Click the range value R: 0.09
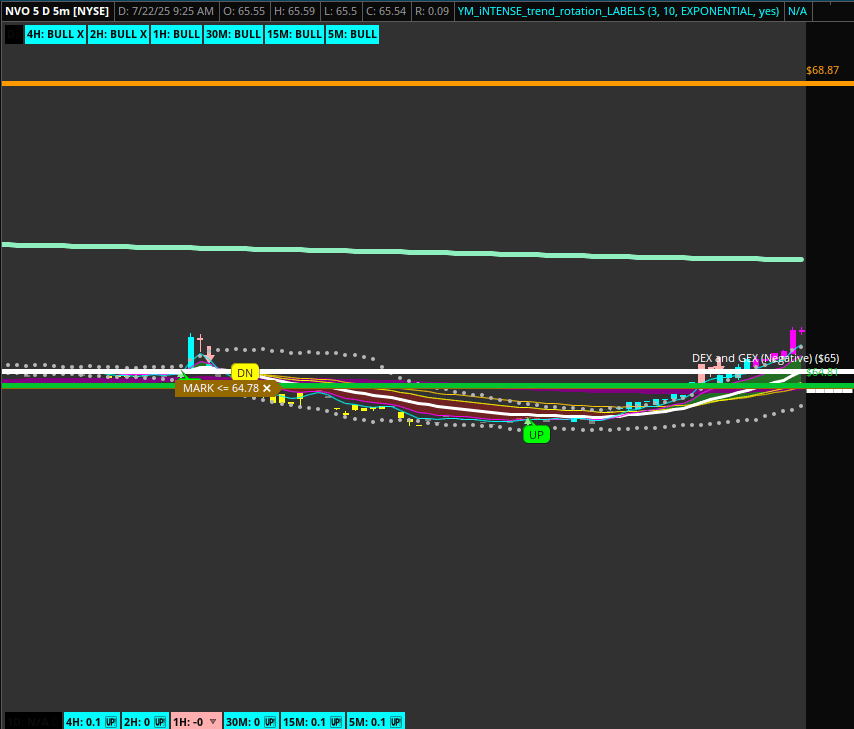Viewport: 854px width, 729px height. point(432,11)
